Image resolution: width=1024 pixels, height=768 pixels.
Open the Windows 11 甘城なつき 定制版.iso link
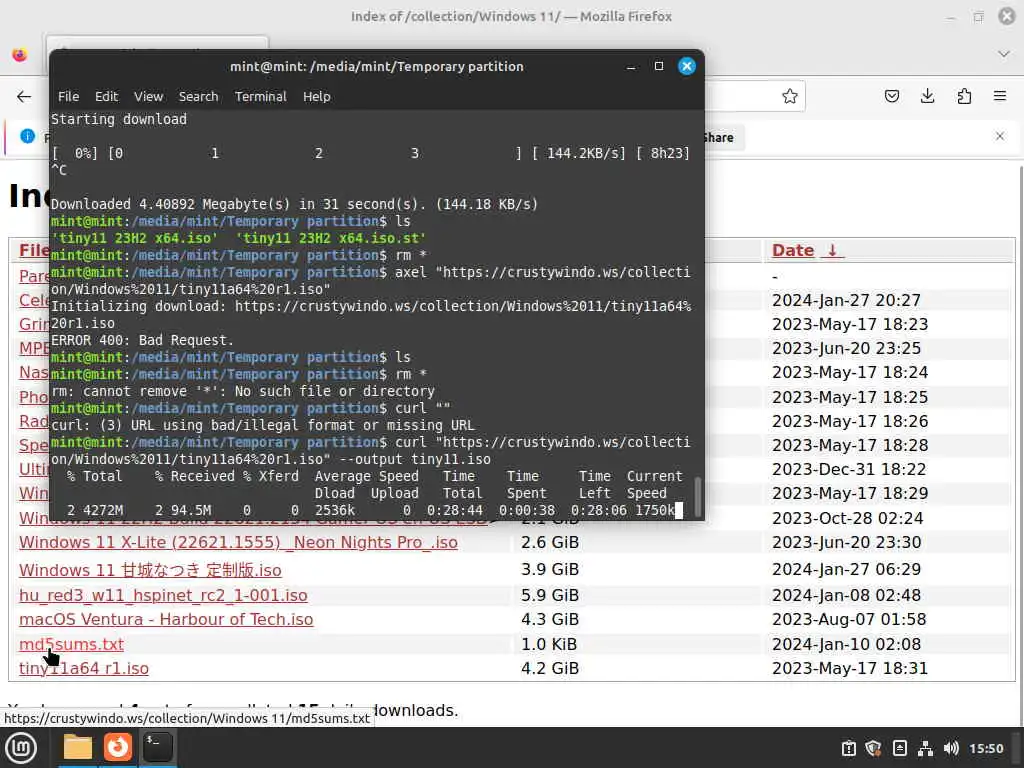[150, 569]
